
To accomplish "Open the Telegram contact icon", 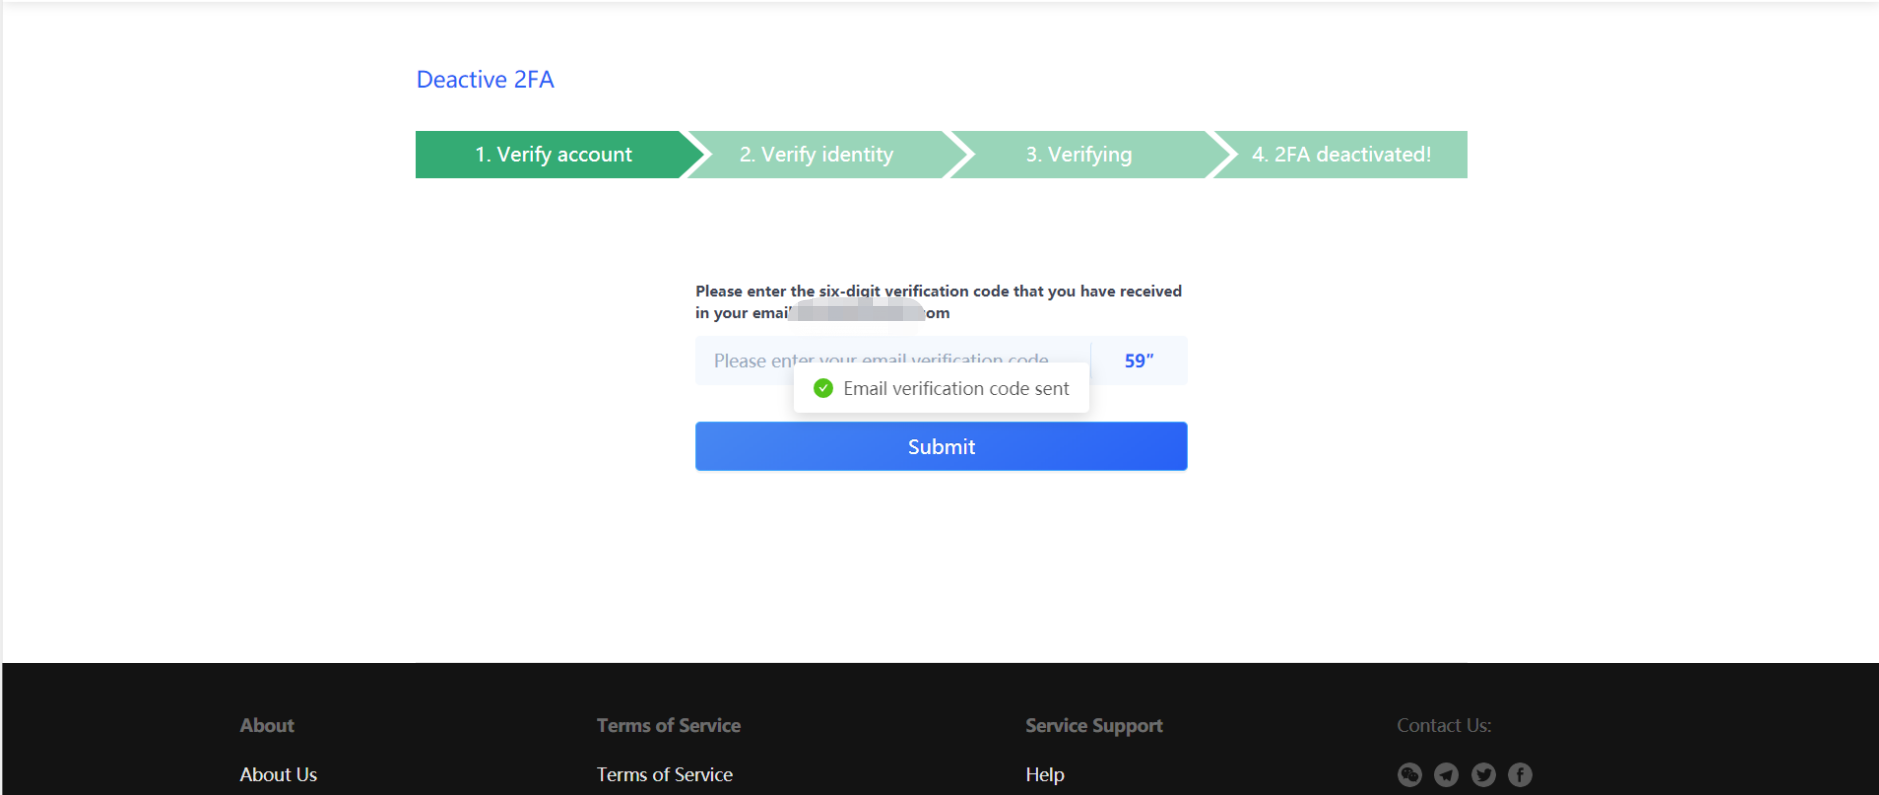I will pos(1446,774).
